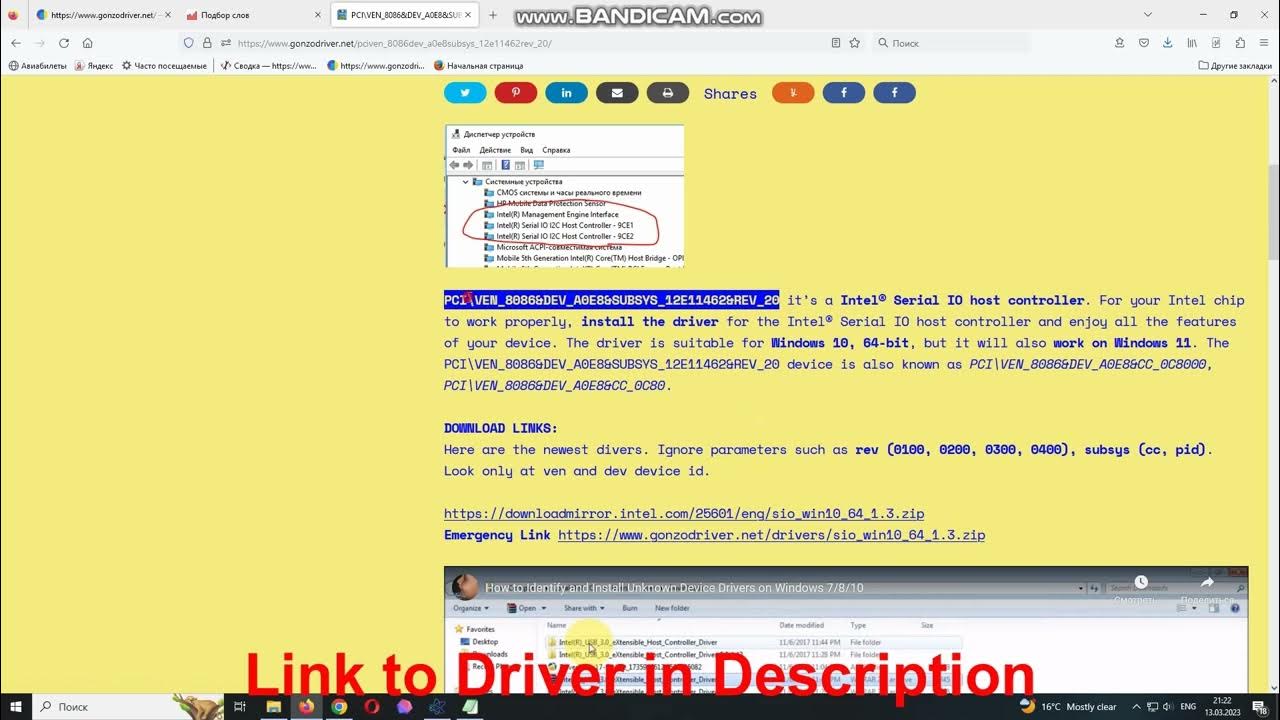1280x720 pixels.
Task: Launch Opera from the taskbar
Action: coord(371,706)
